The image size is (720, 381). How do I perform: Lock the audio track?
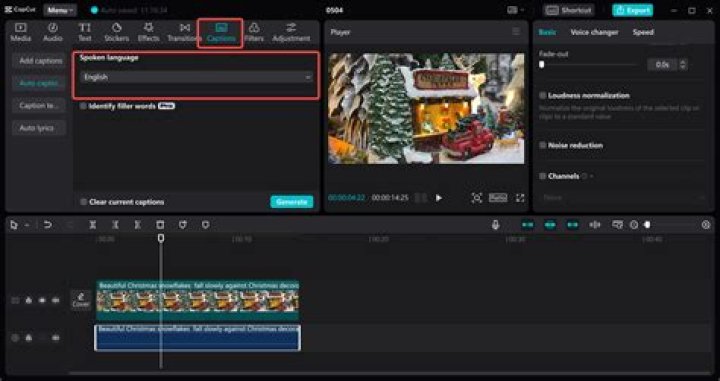point(28,338)
